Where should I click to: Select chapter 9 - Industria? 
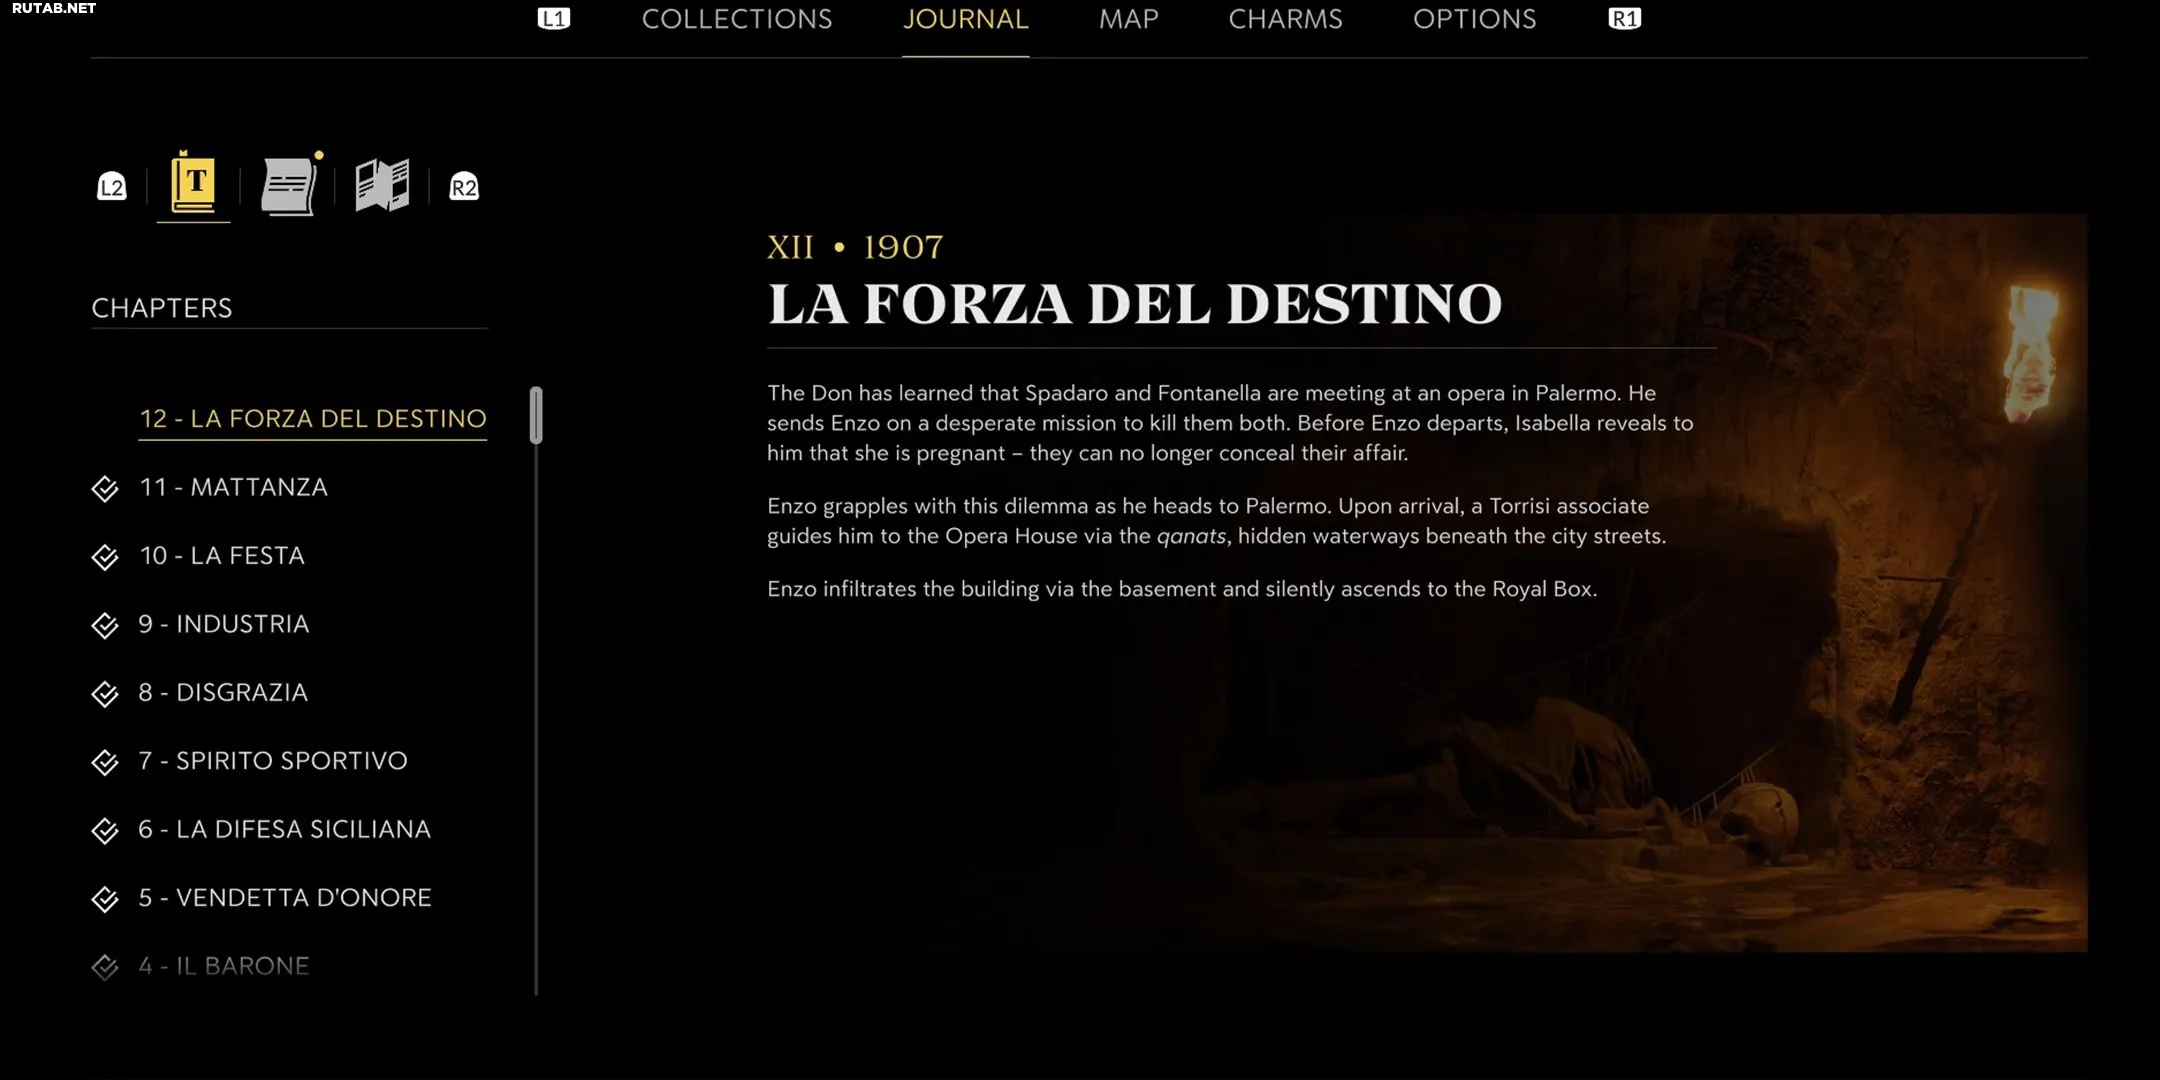(224, 624)
